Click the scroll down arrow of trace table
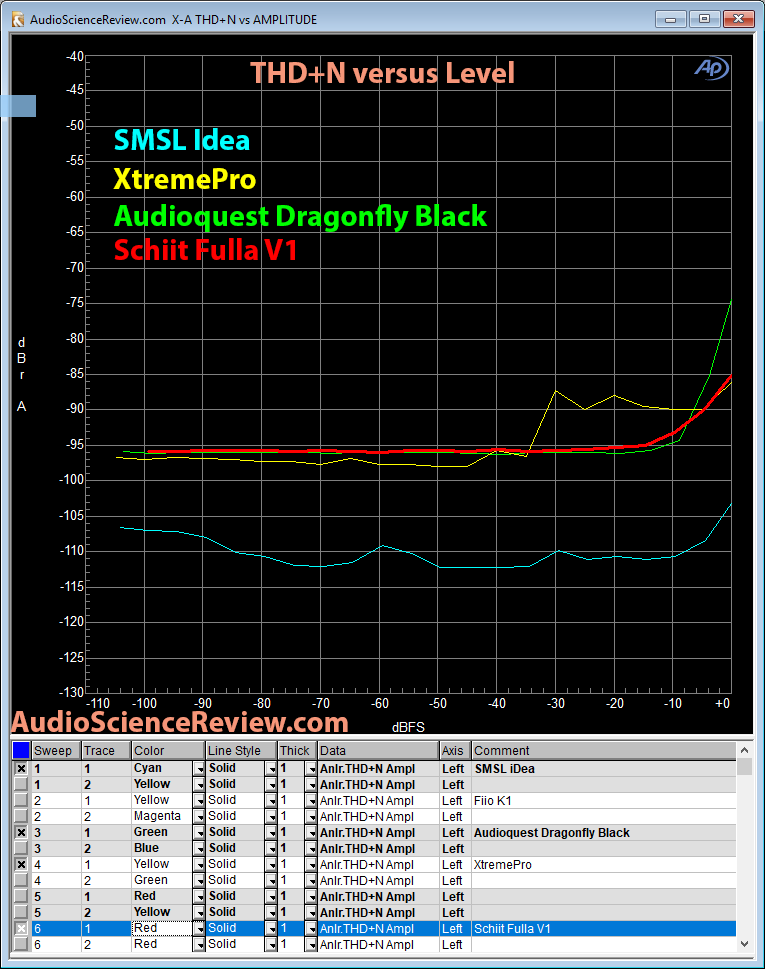Screen dimensions: 765x969 (x=745, y=944)
